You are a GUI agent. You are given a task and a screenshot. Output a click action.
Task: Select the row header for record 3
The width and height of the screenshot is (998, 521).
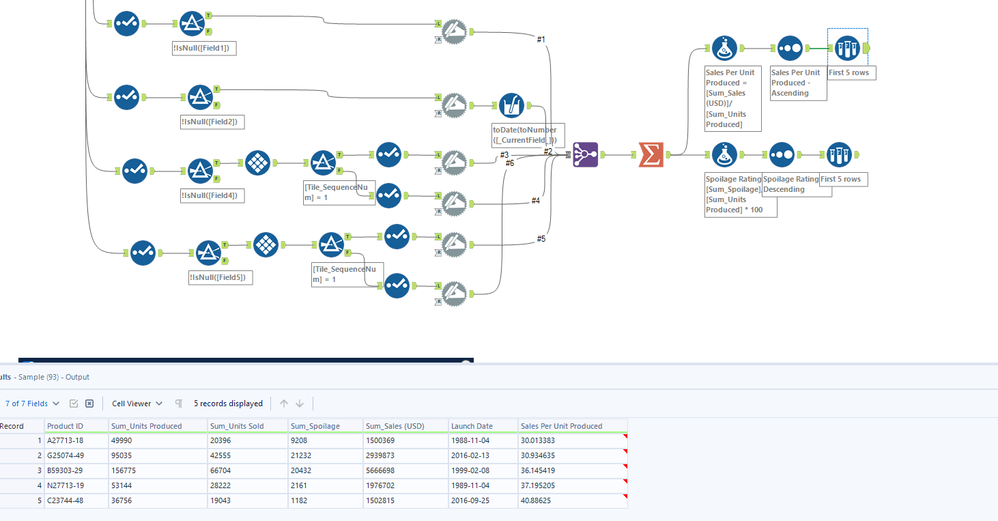22,471
